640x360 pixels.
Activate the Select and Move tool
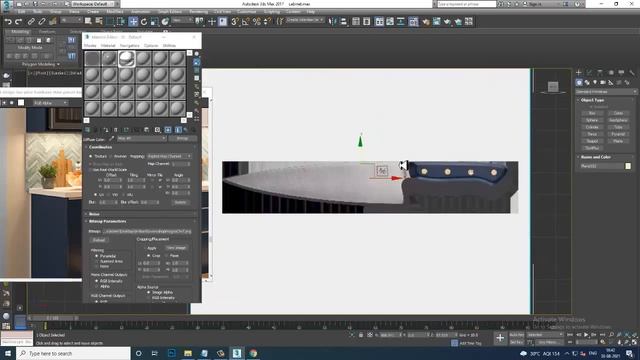click(133, 22)
